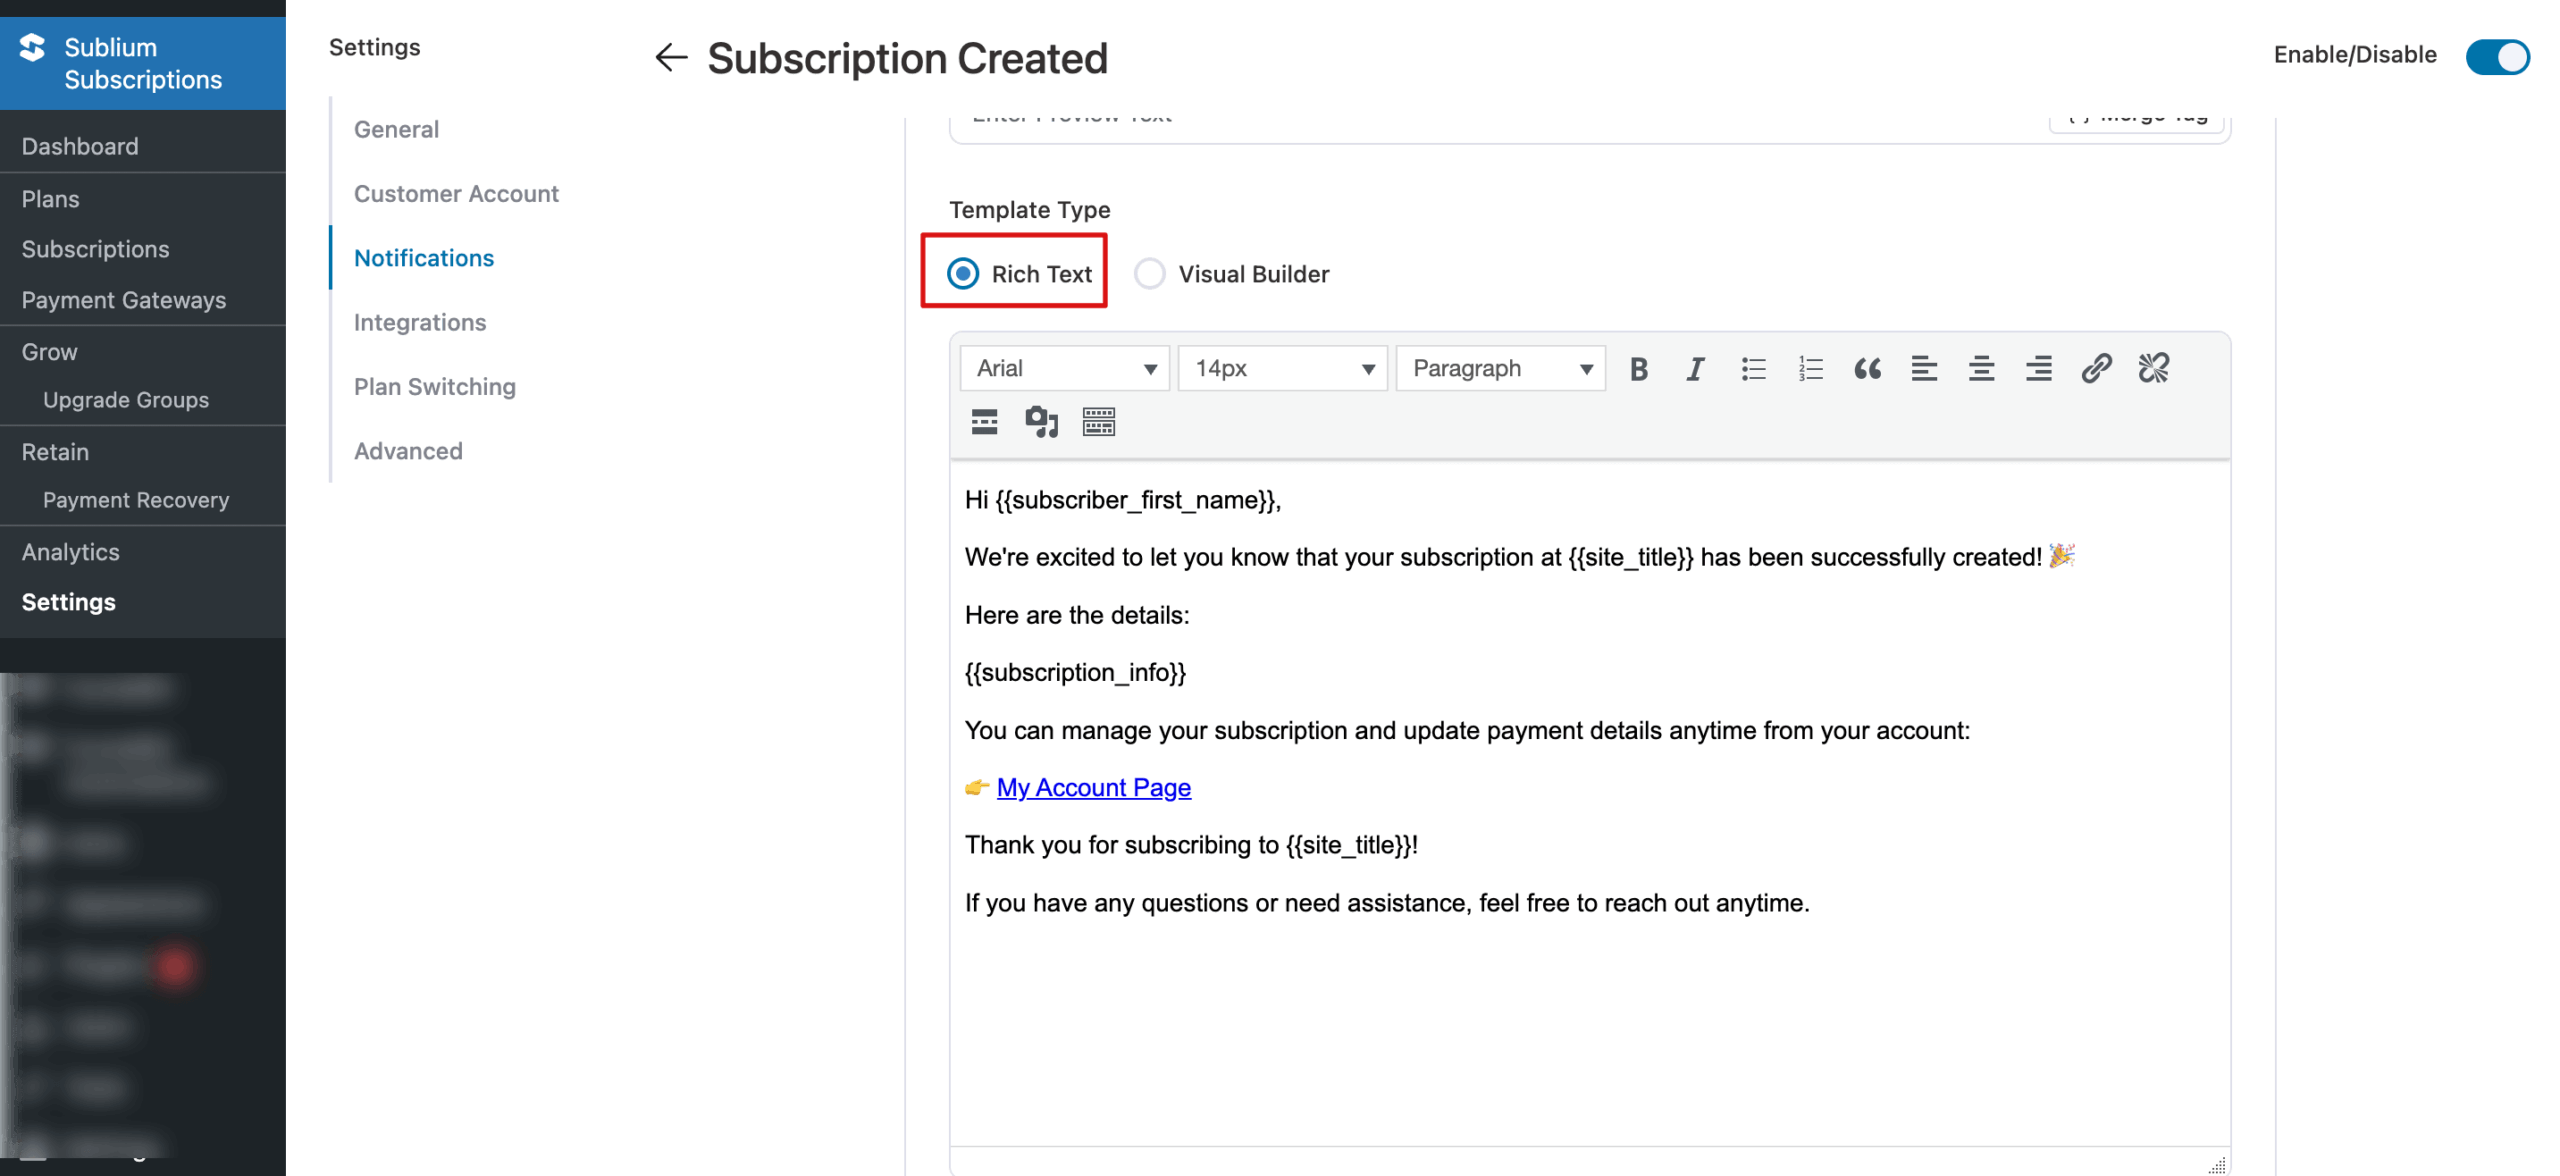Viewport: 2560px width, 1176px height.
Task: Show keyboard shortcuts in the editor
Action: click(1098, 421)
